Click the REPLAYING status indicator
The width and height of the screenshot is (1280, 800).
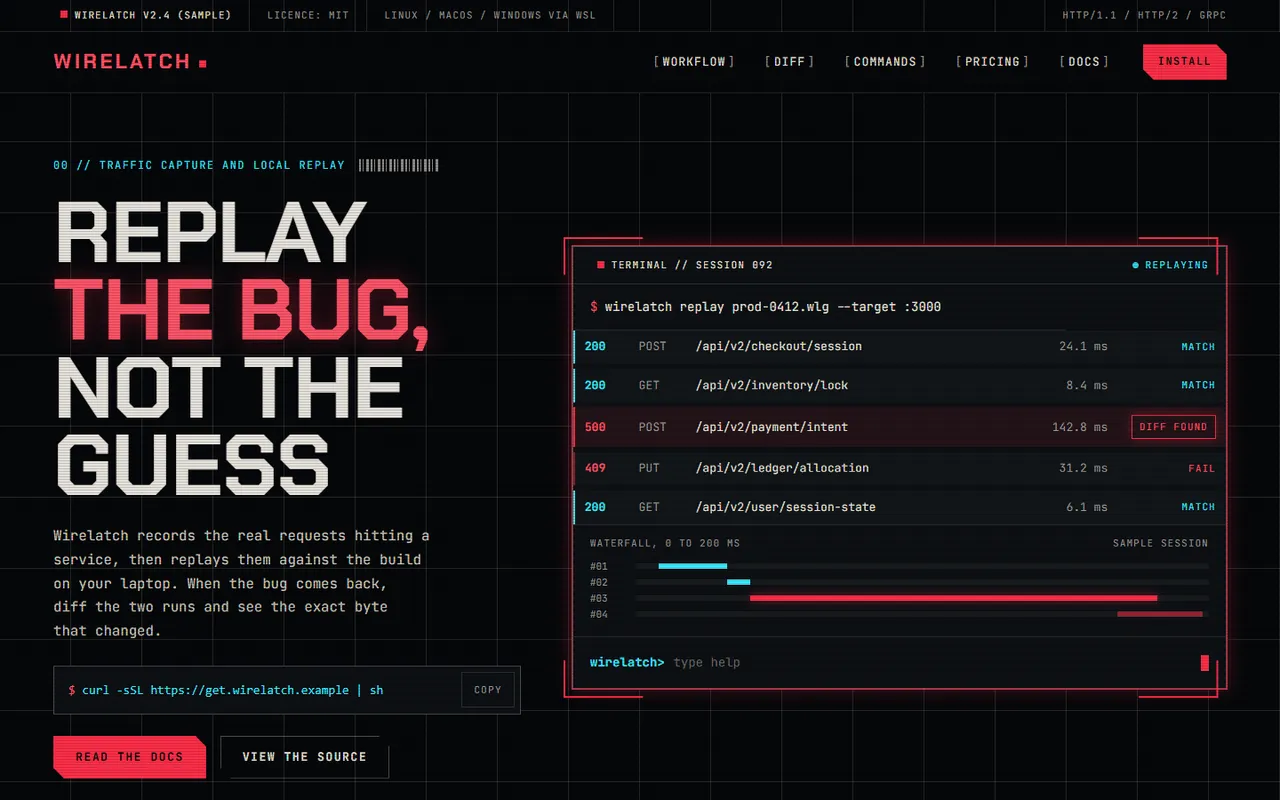point(1170,265)
